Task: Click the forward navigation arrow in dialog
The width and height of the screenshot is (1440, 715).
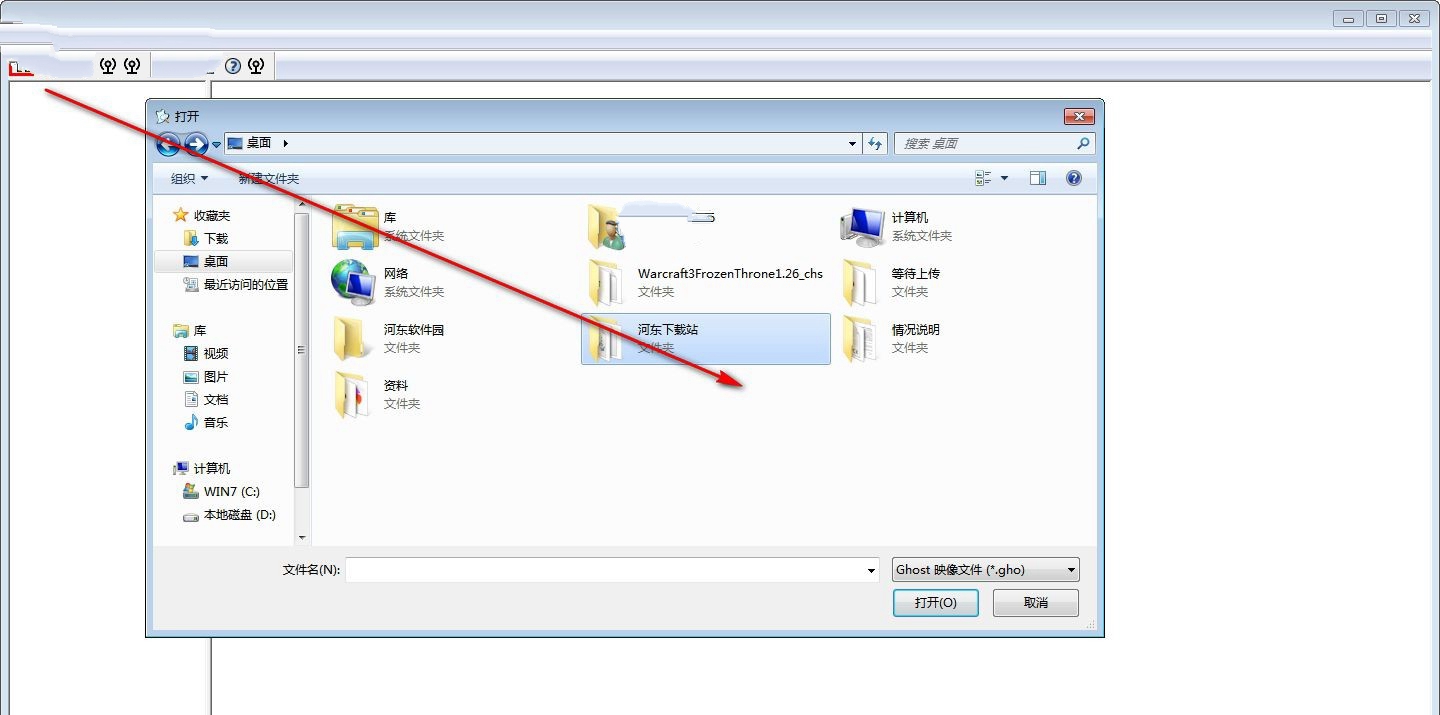Action: point(196,144)
